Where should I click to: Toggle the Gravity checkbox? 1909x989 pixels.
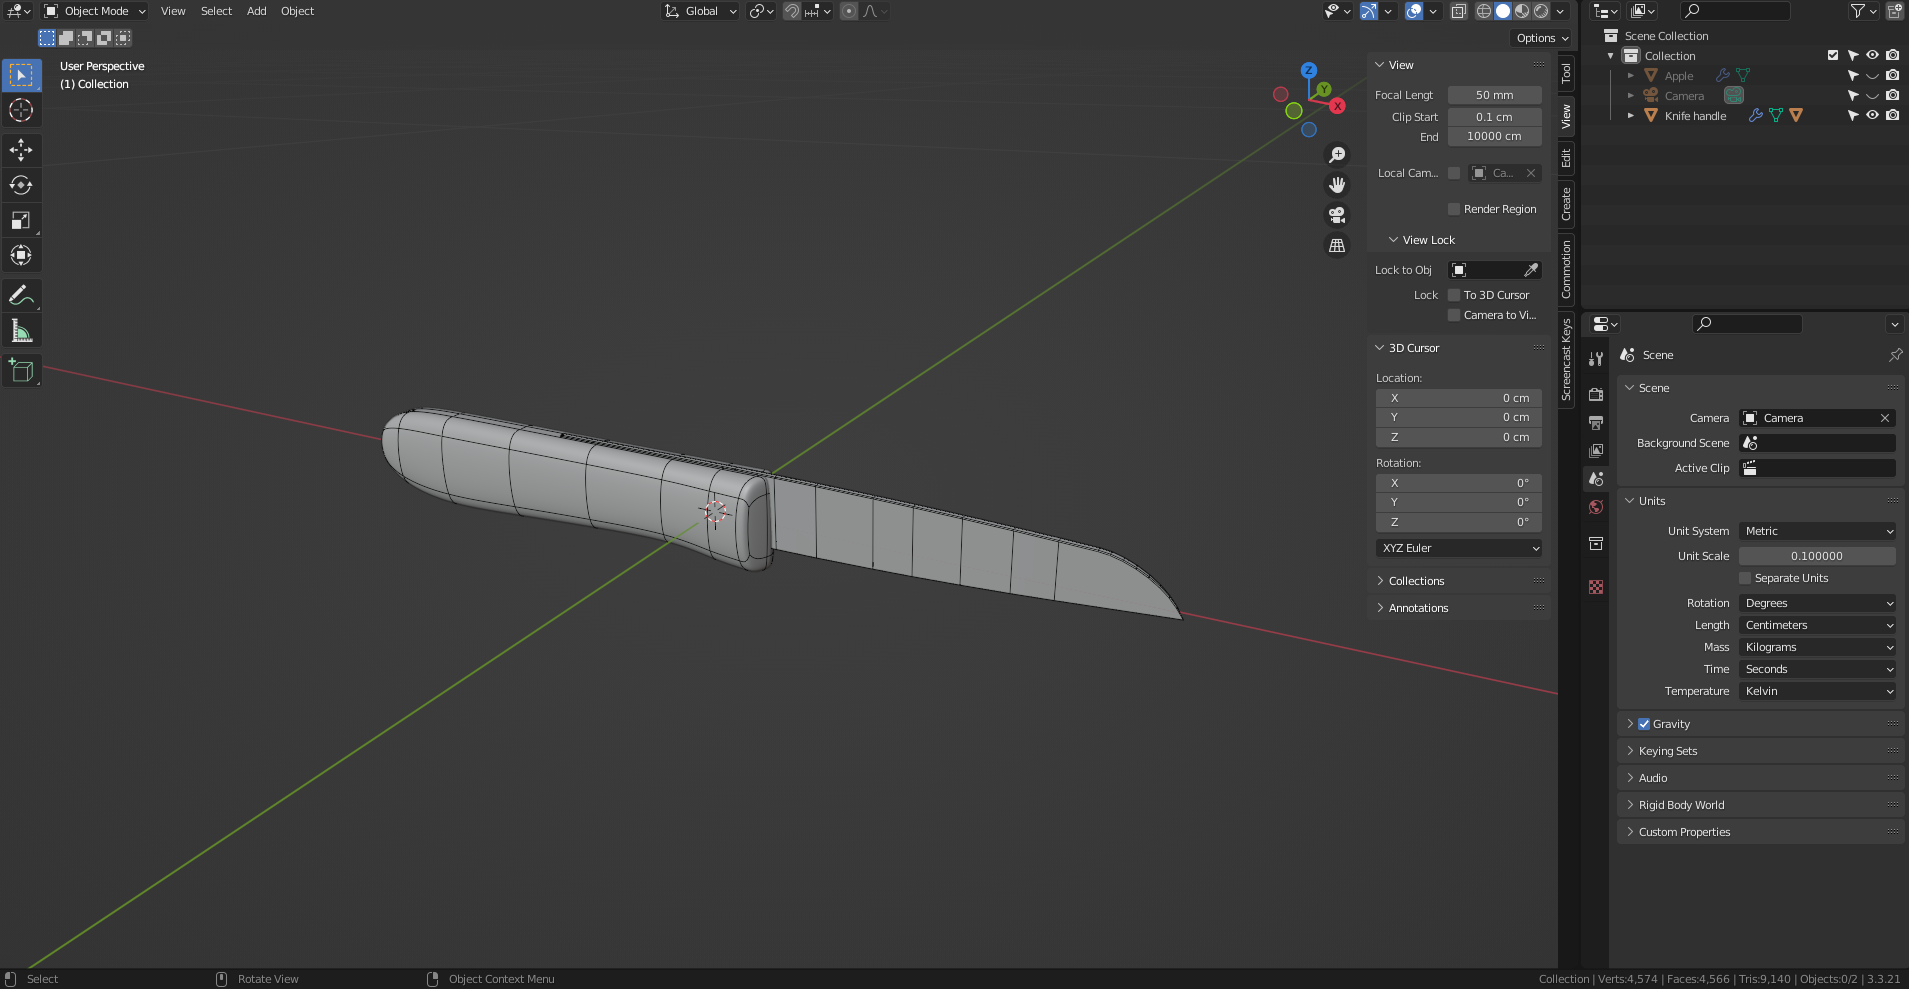tap(1644, 724)
